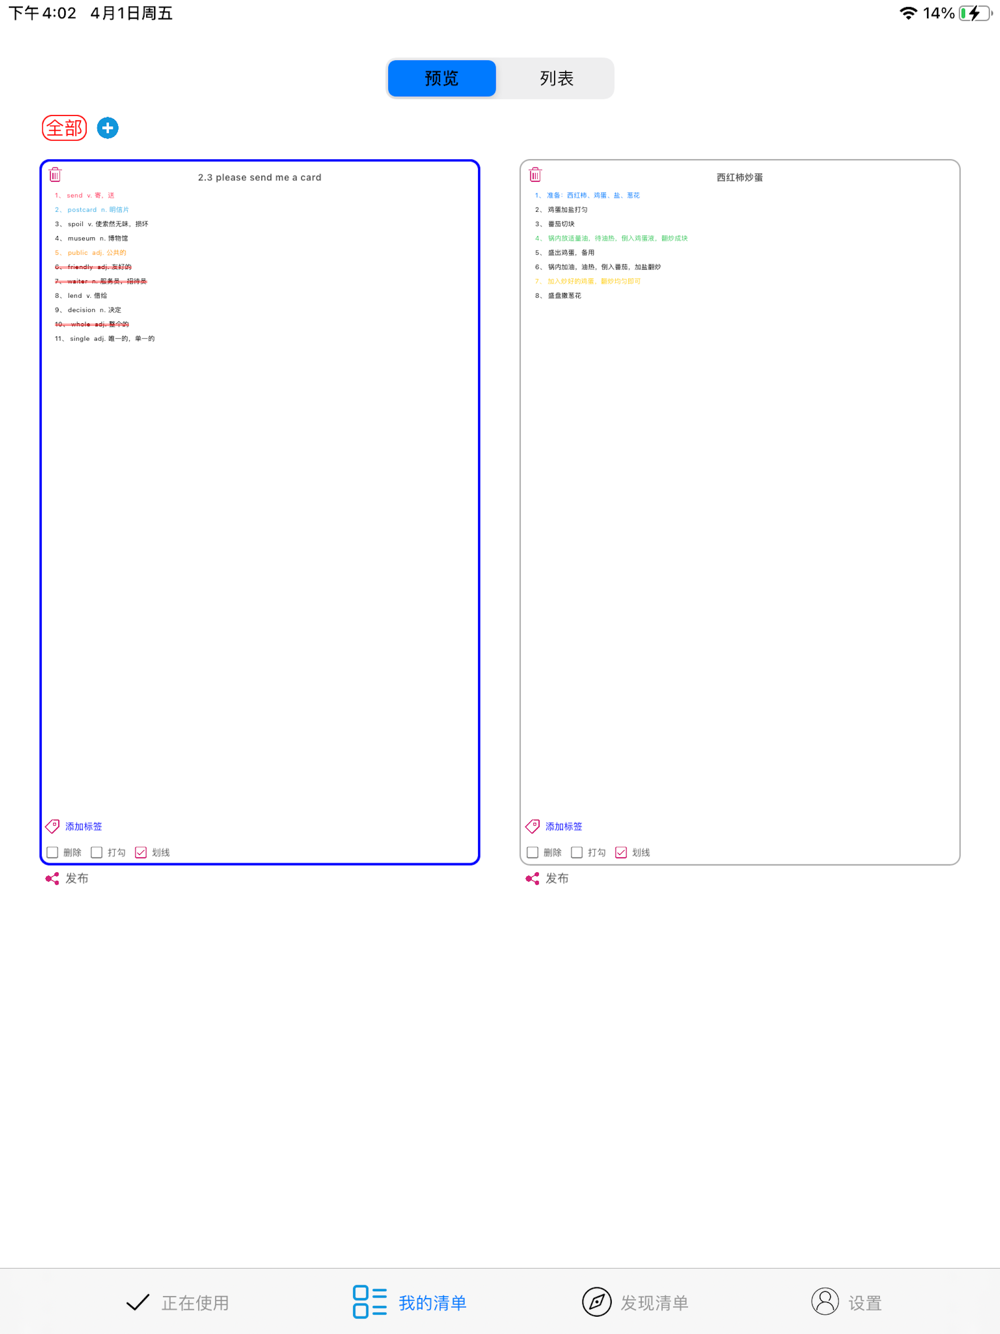Tap item '3、spoil v.'
This screenshot has width=1000, height=1334.
click(x=101, y=224)
